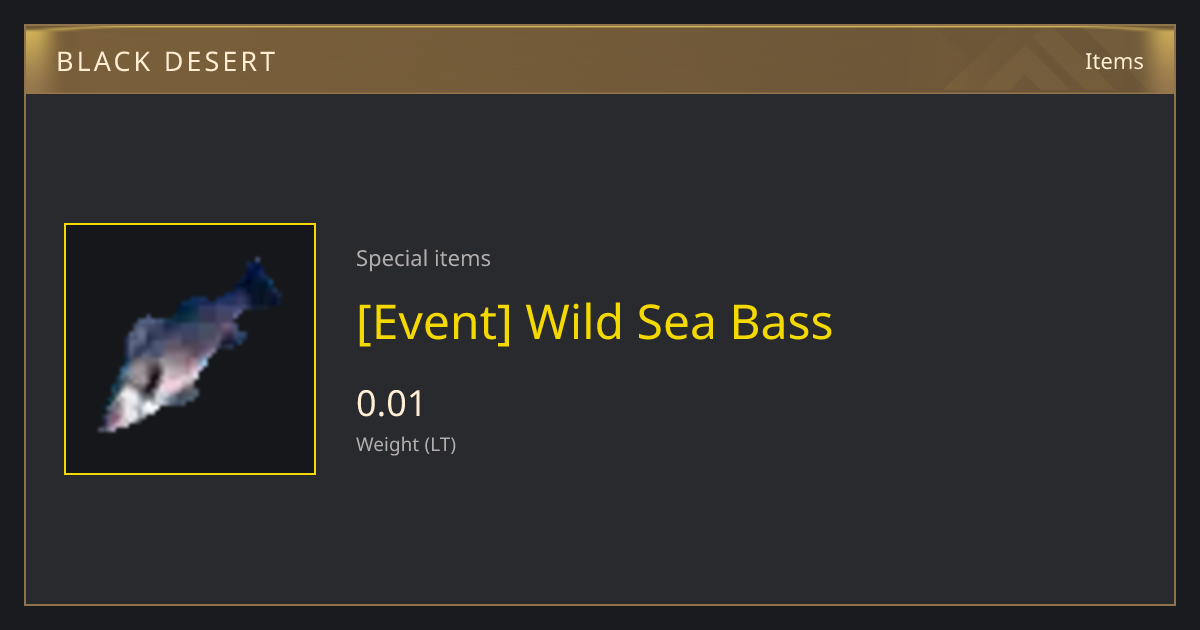Open the BLACK DESERT header title

(x=166, y=62)
